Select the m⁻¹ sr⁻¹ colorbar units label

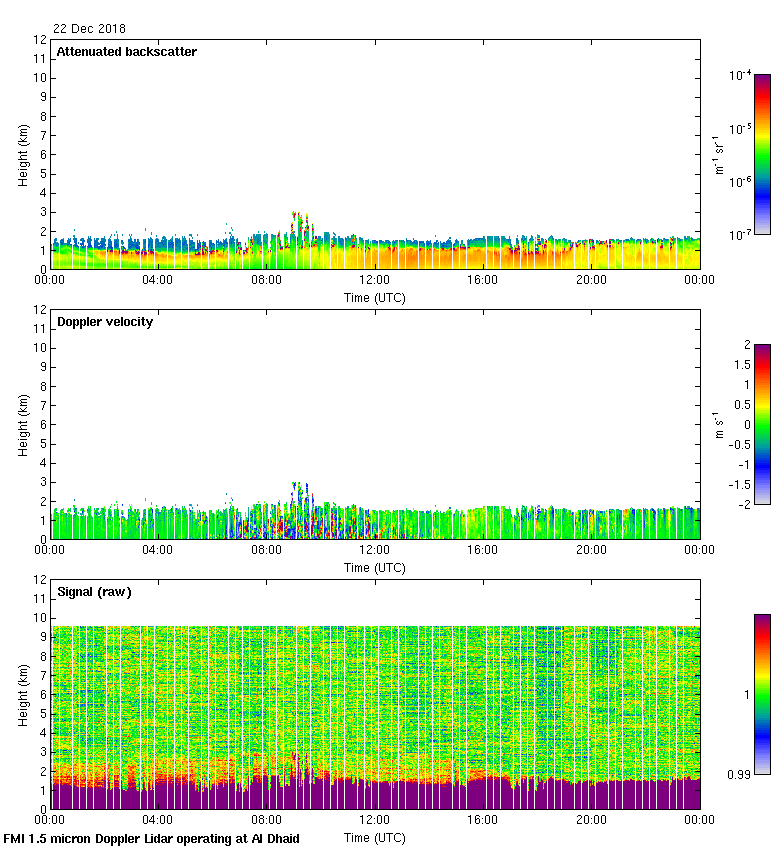[718, 154]
